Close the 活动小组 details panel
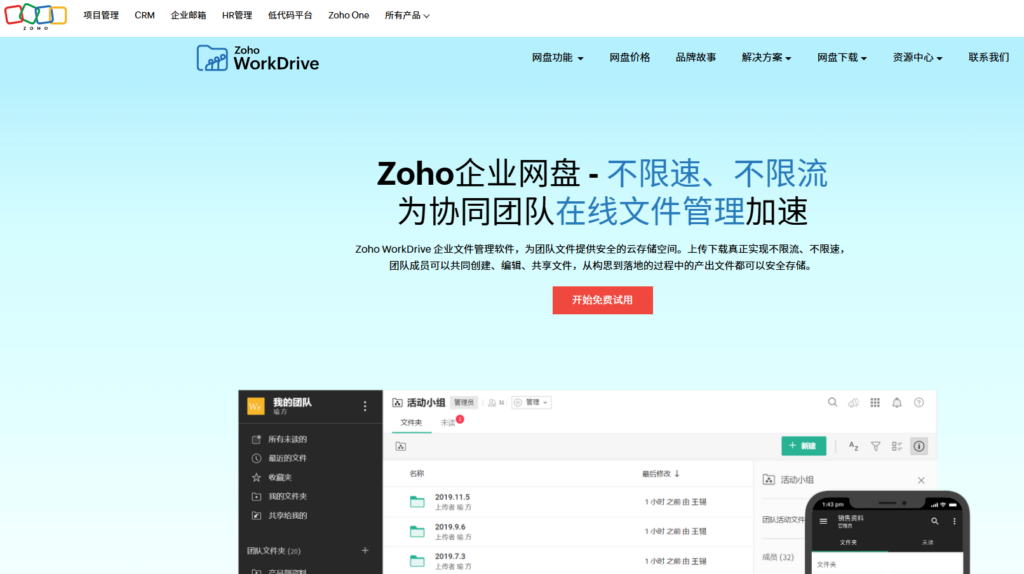Viewport: 1024px width, 574px height. pyautogui.click(x=921, y=480)
